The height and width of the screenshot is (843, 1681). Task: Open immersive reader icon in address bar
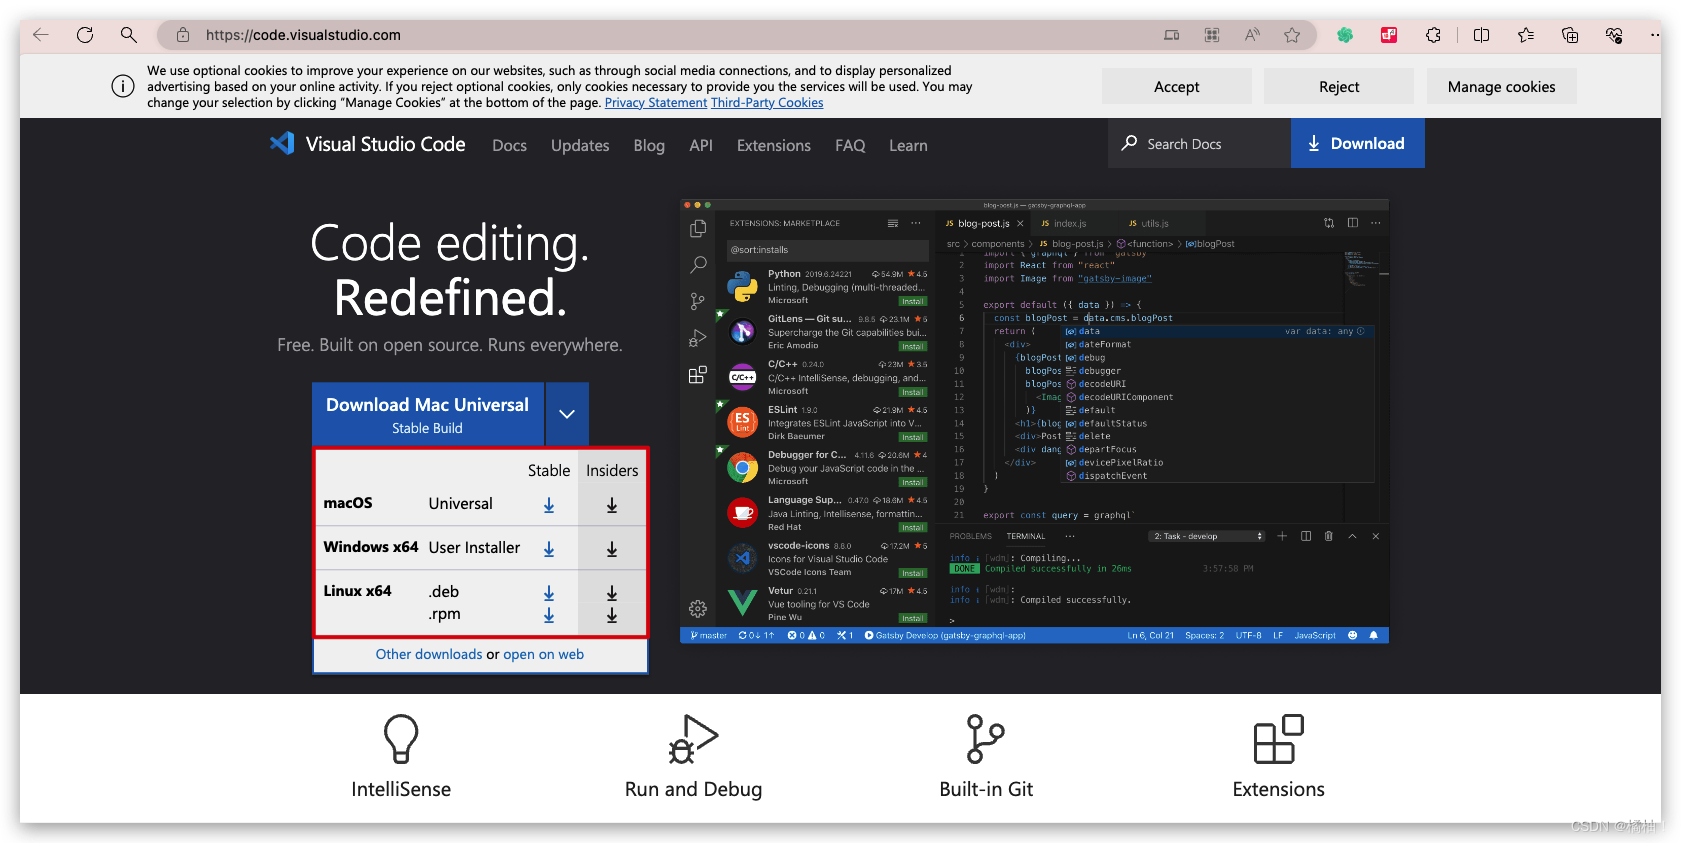pyautogui.click(x=1171, y=35)
